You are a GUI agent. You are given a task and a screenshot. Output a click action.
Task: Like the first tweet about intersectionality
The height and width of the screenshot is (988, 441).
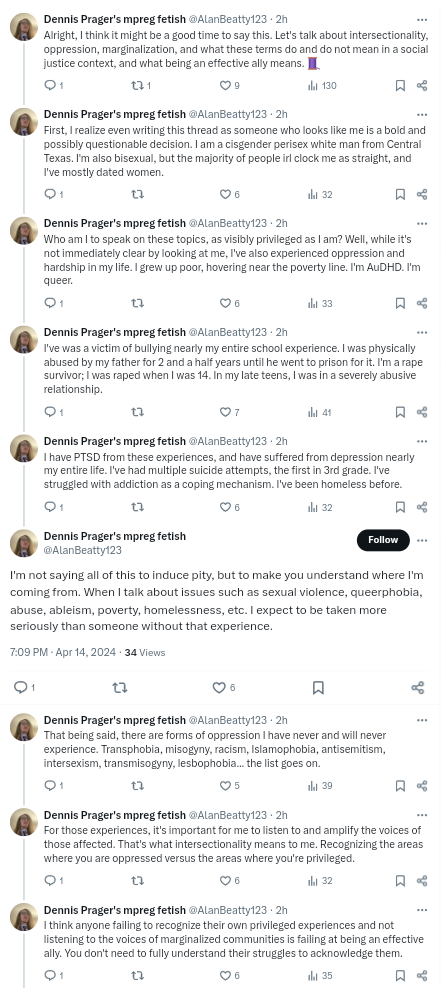pyautogui.click(x=229, y=86)
